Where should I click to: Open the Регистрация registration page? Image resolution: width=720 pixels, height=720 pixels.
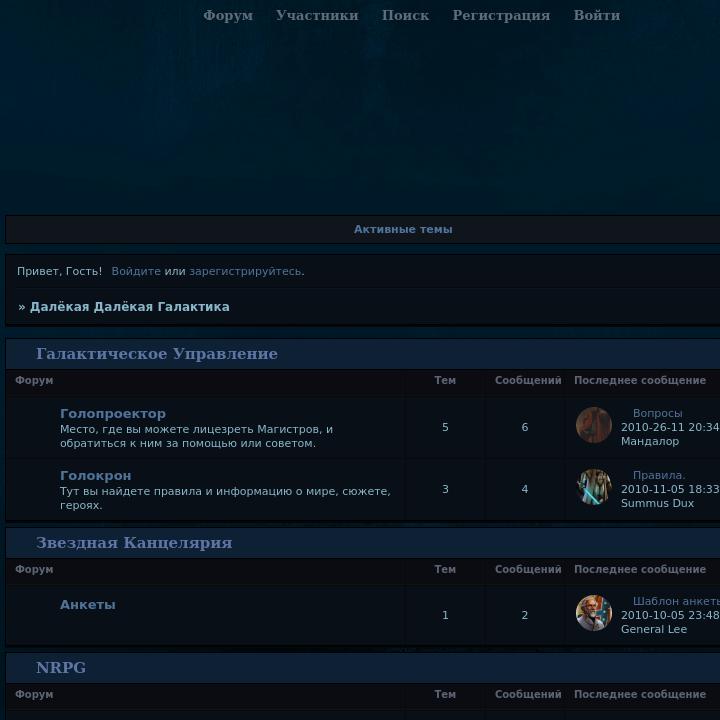pyautogui.click(x=501, y=16)
